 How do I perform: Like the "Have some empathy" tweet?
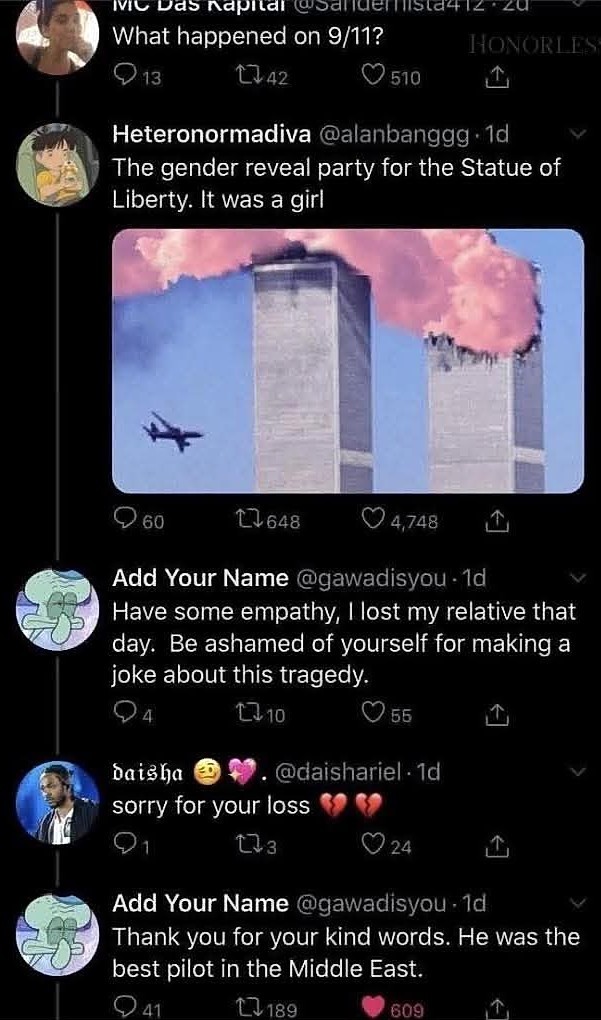pos(374,715)
